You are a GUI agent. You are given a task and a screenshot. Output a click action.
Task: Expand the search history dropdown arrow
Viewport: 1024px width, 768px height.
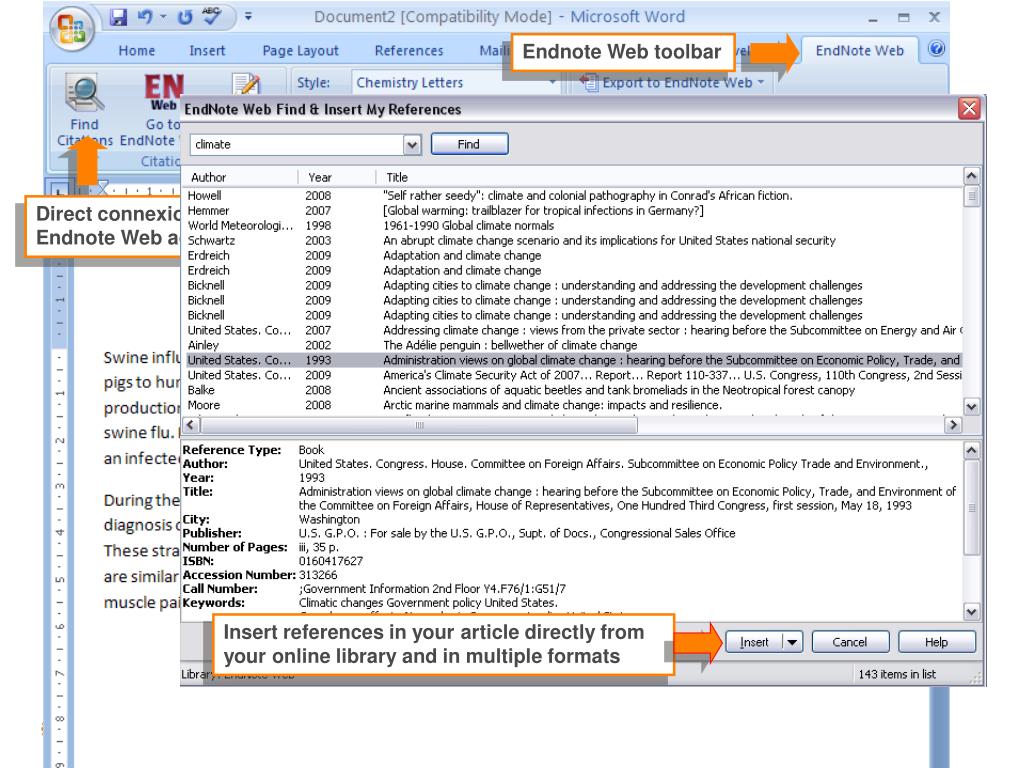412,144
